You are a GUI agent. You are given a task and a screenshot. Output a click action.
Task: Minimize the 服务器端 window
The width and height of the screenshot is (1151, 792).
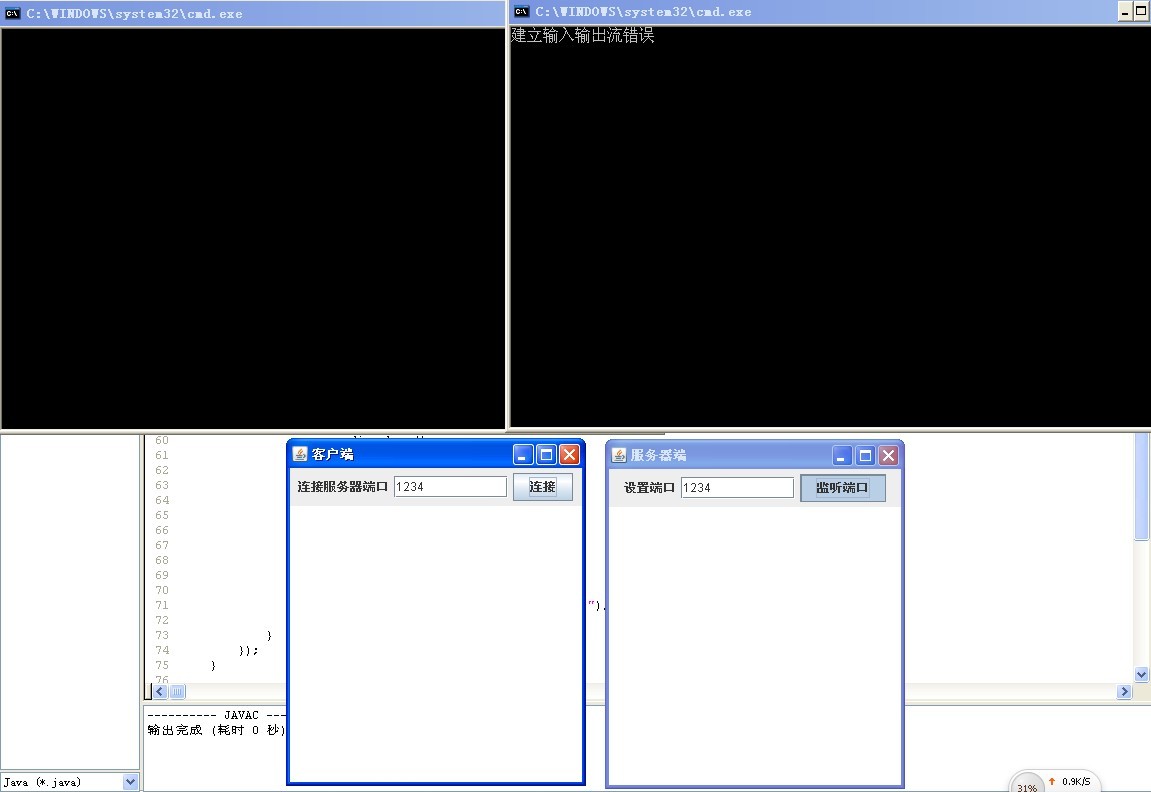pos(842,456)
